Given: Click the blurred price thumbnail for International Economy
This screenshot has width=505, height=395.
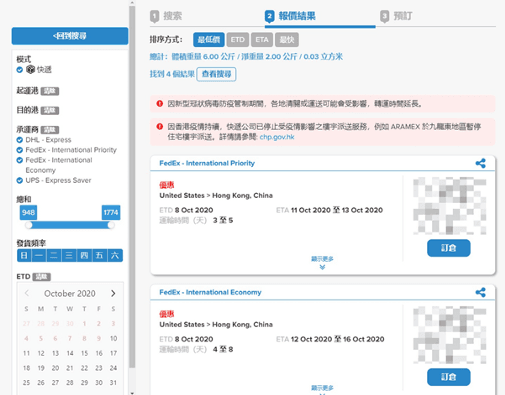Looking at the screenshot, I should [449, 334].
